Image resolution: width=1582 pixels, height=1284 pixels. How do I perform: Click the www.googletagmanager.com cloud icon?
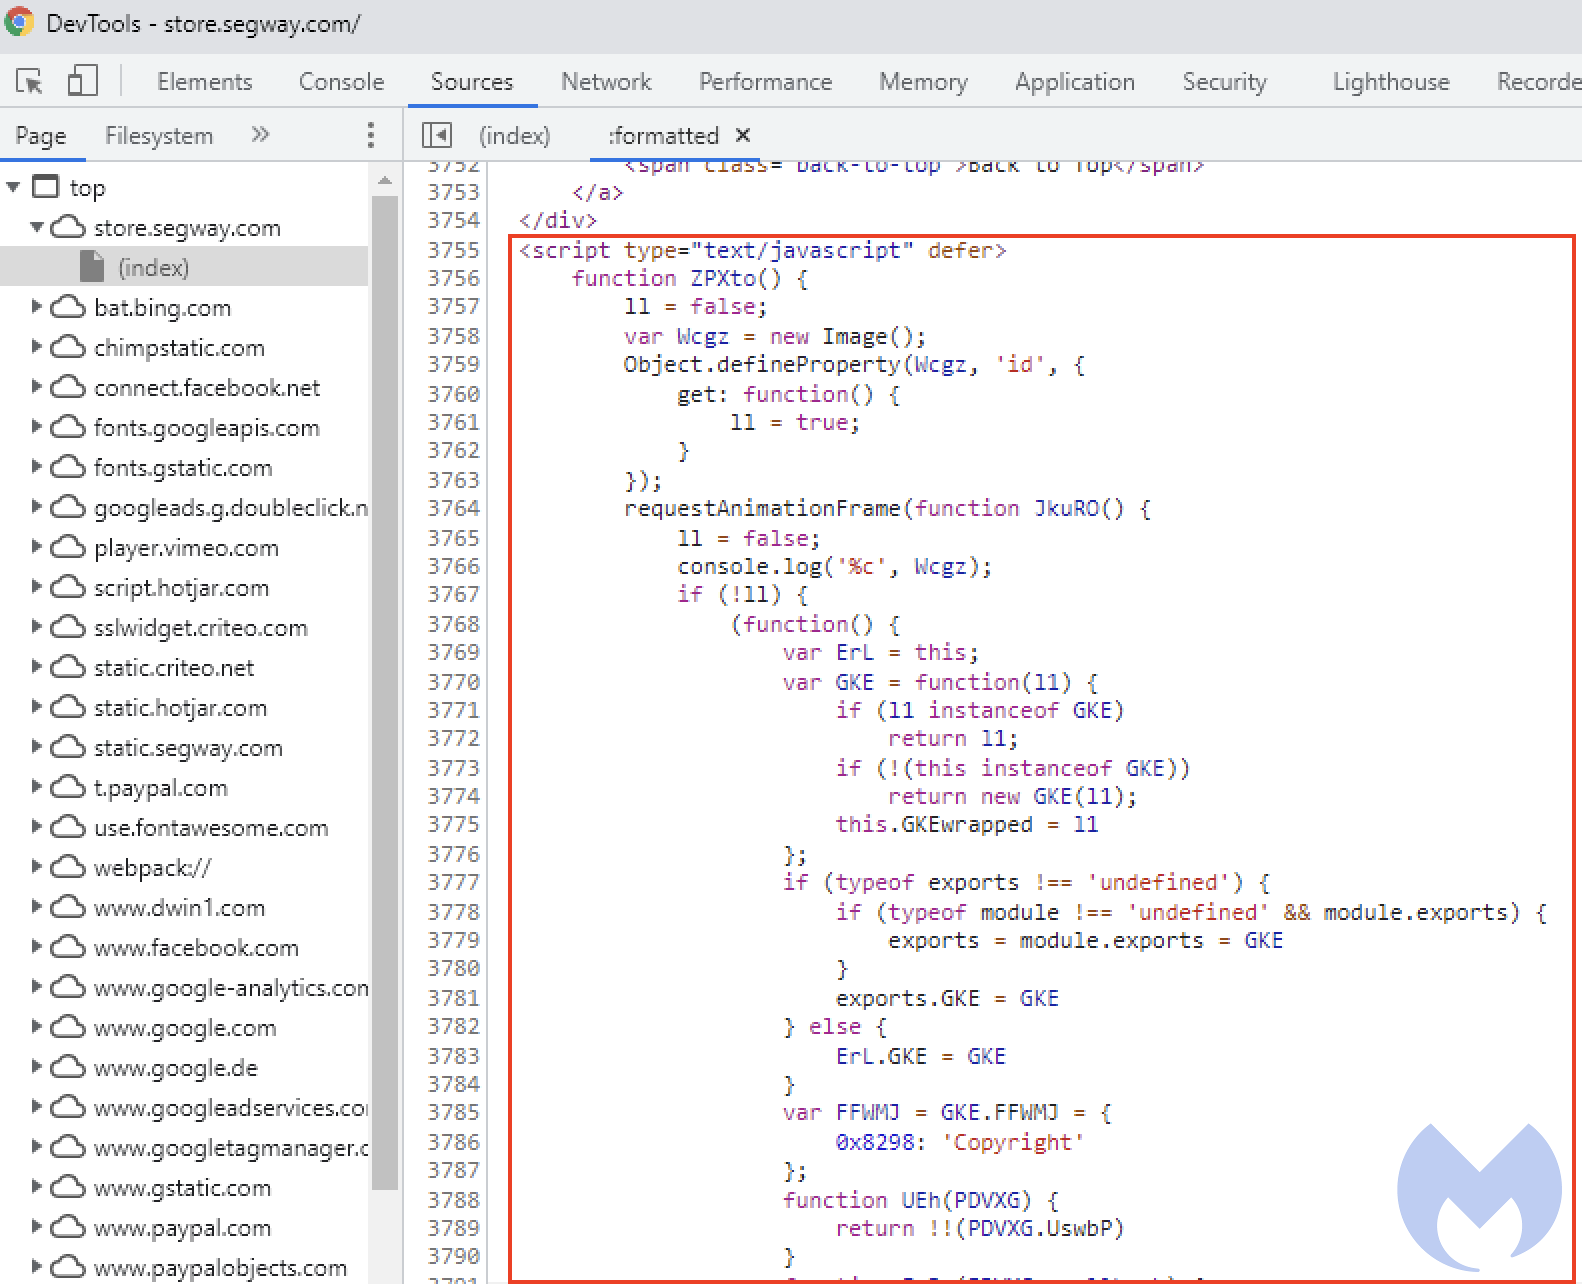click(68, 1147)
